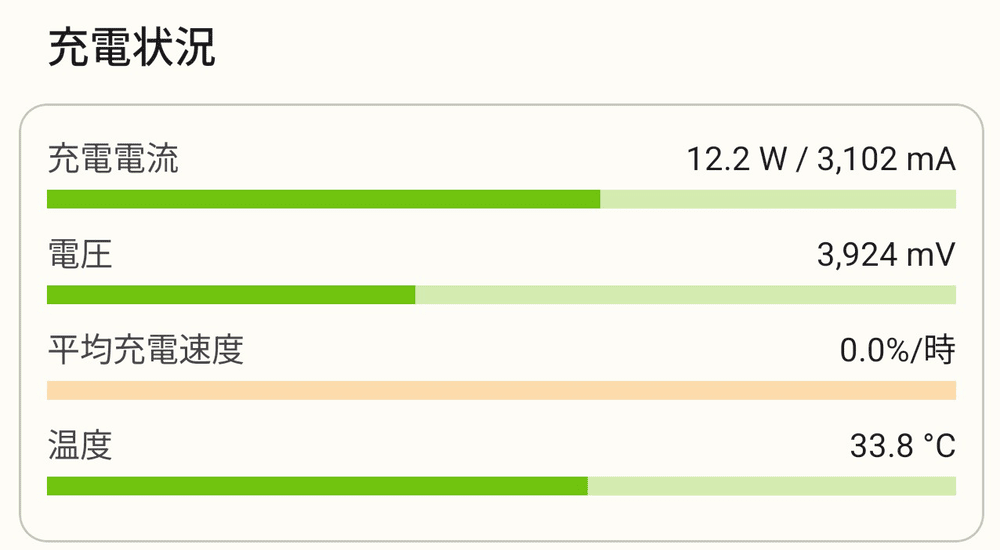Click the filled part of 充電電流 bar

[x=323, y=199]
